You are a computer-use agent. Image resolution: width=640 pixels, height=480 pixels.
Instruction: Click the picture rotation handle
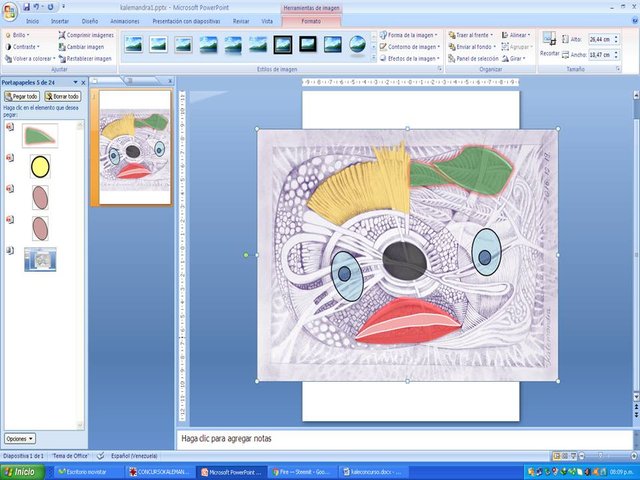click(x=246, y=255)
